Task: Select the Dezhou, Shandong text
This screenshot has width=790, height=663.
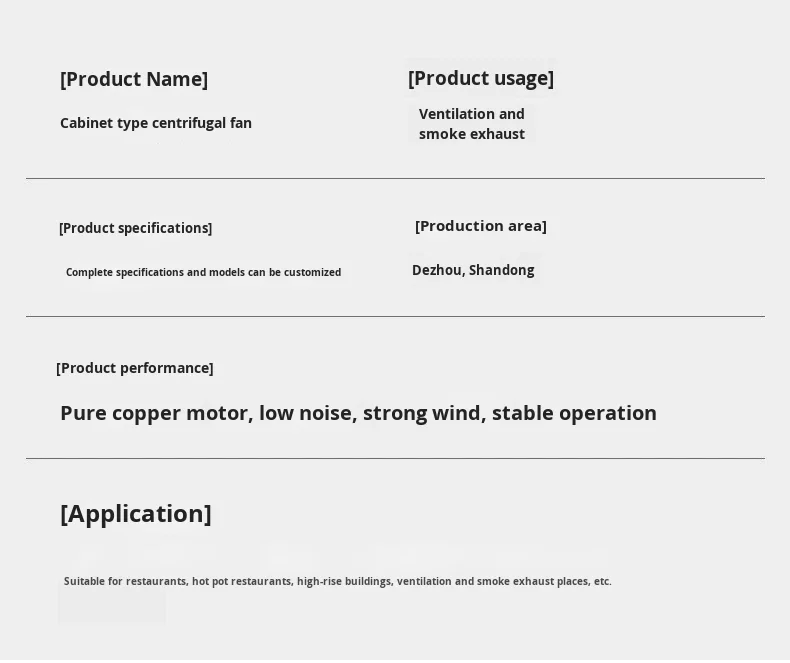Action: (473, 270)
